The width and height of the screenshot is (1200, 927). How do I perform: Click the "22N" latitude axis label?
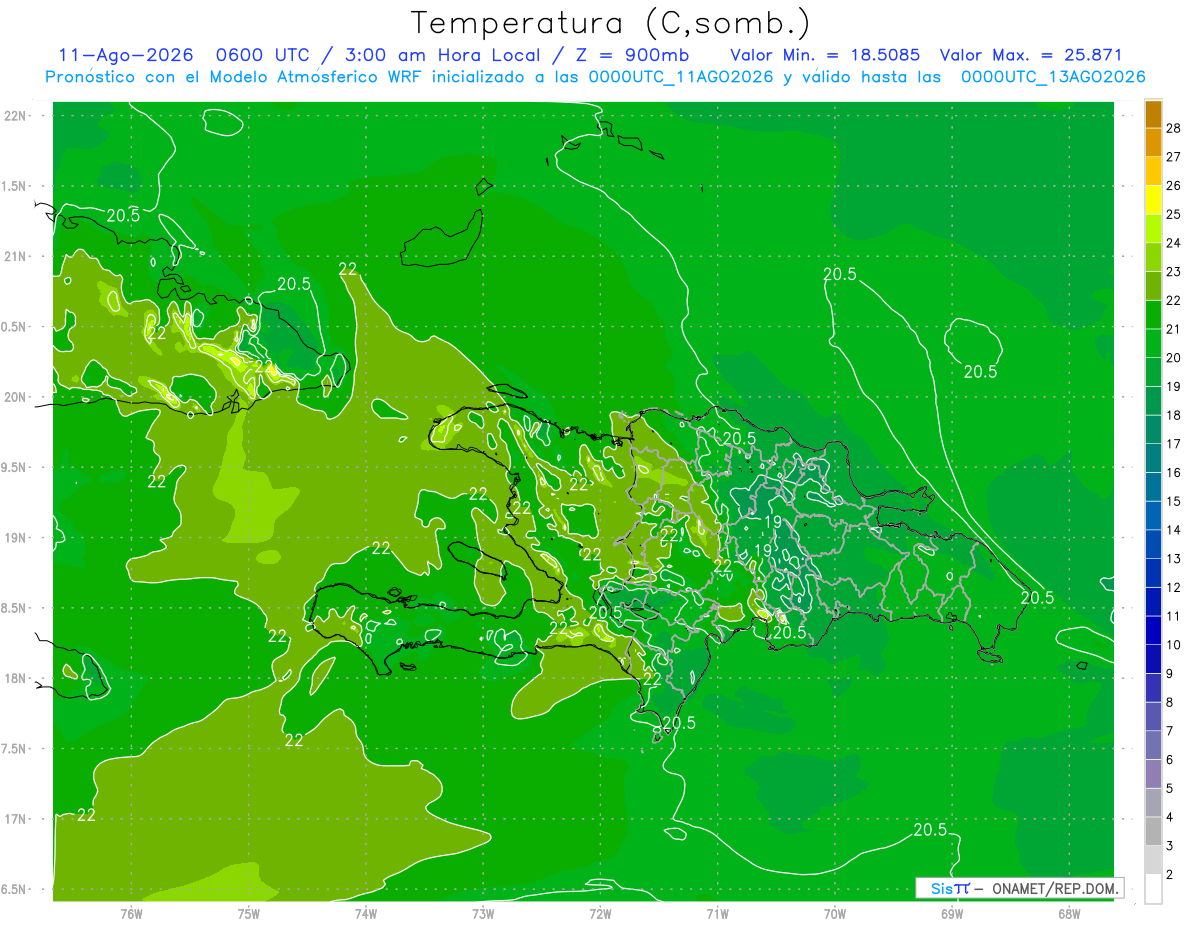tap(17, 116)
